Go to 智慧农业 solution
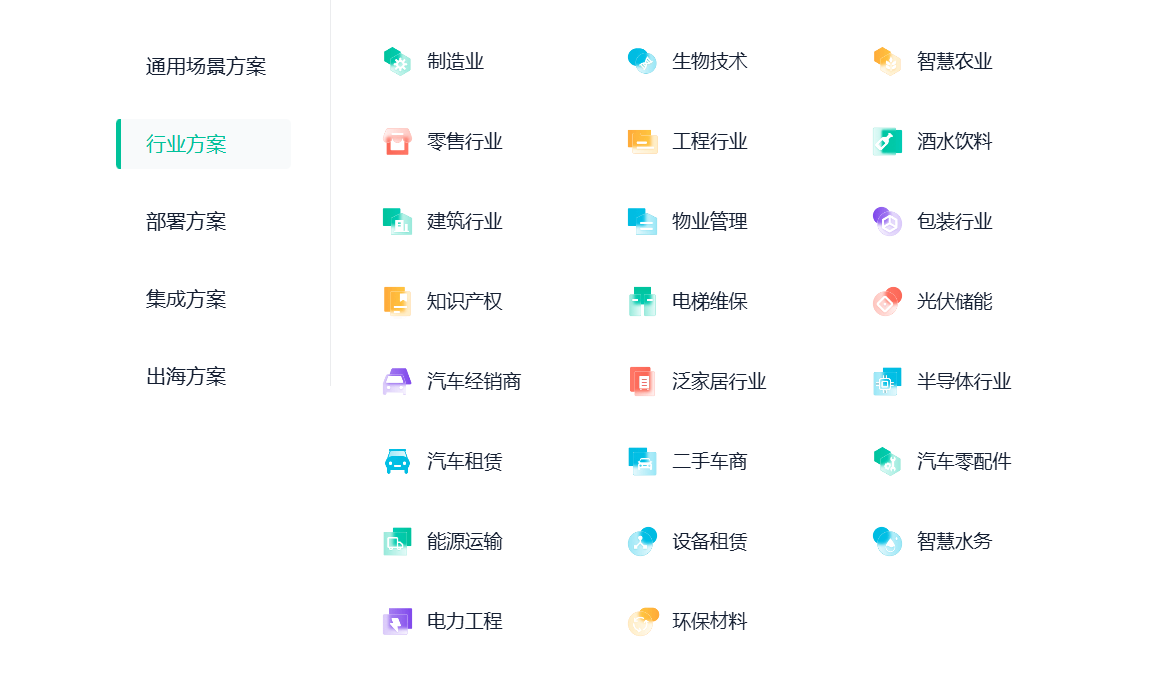This screenshot has height=680, width=1166. click(954, 62)
